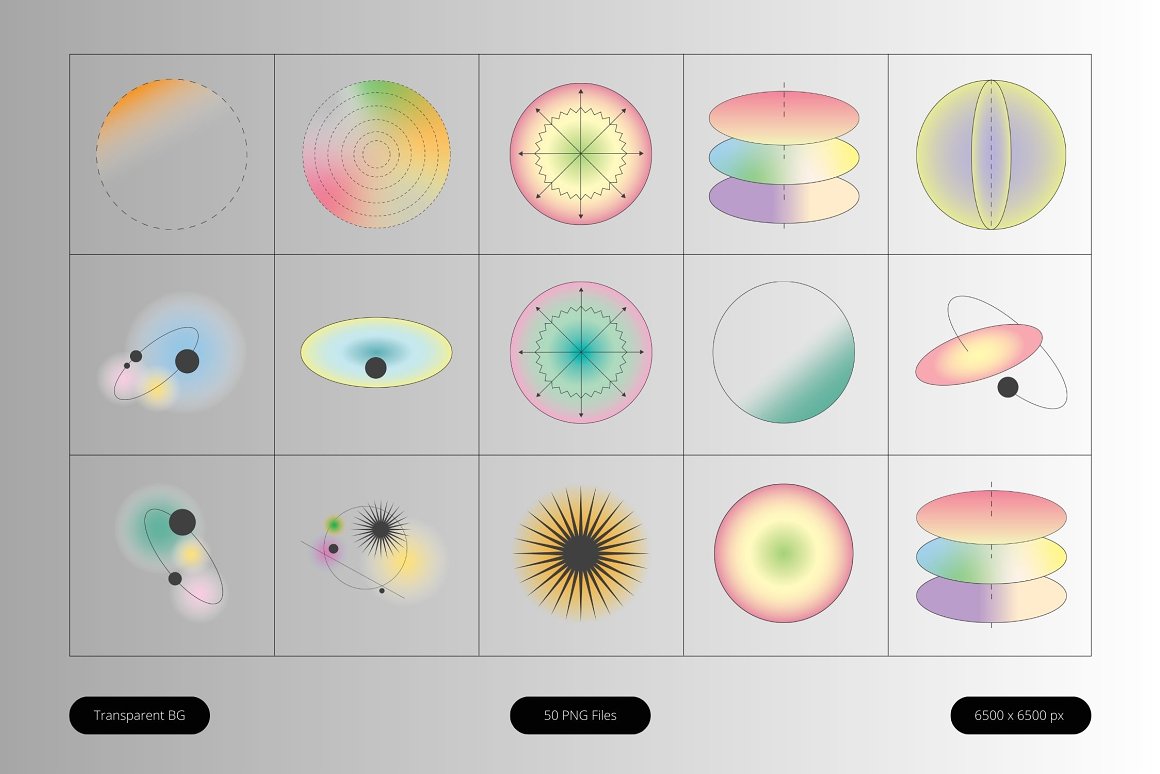Open the blue glow orbit with planets graphic
1160x774 pixels.
[171, 356]
